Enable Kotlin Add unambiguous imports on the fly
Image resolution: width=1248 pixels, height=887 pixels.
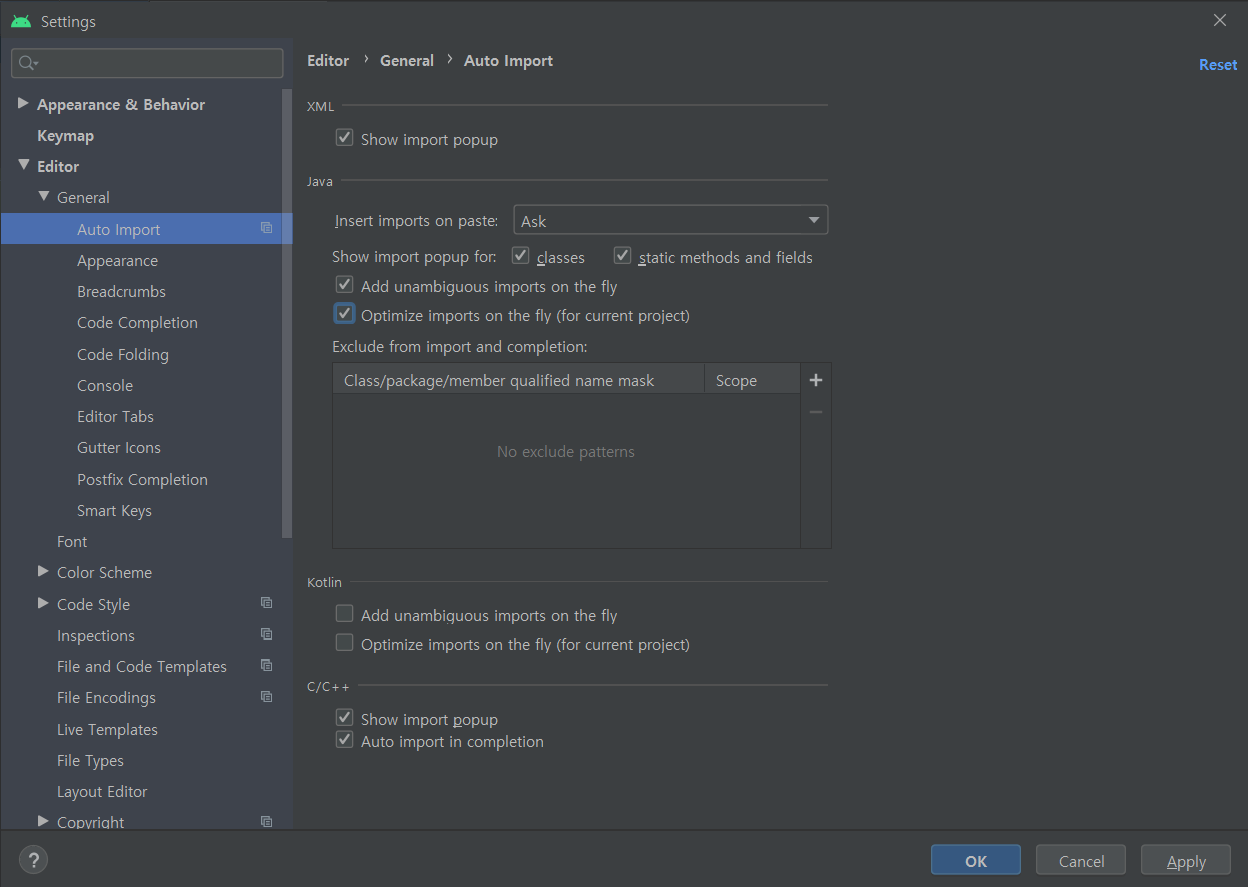click(x=344, y=614)
